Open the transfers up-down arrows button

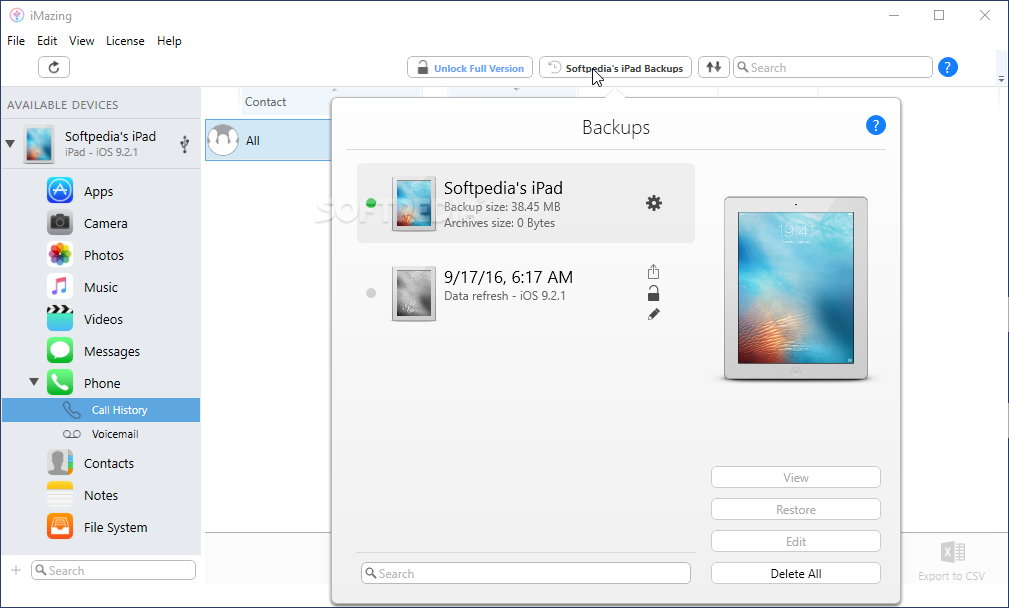pos(714,67)
